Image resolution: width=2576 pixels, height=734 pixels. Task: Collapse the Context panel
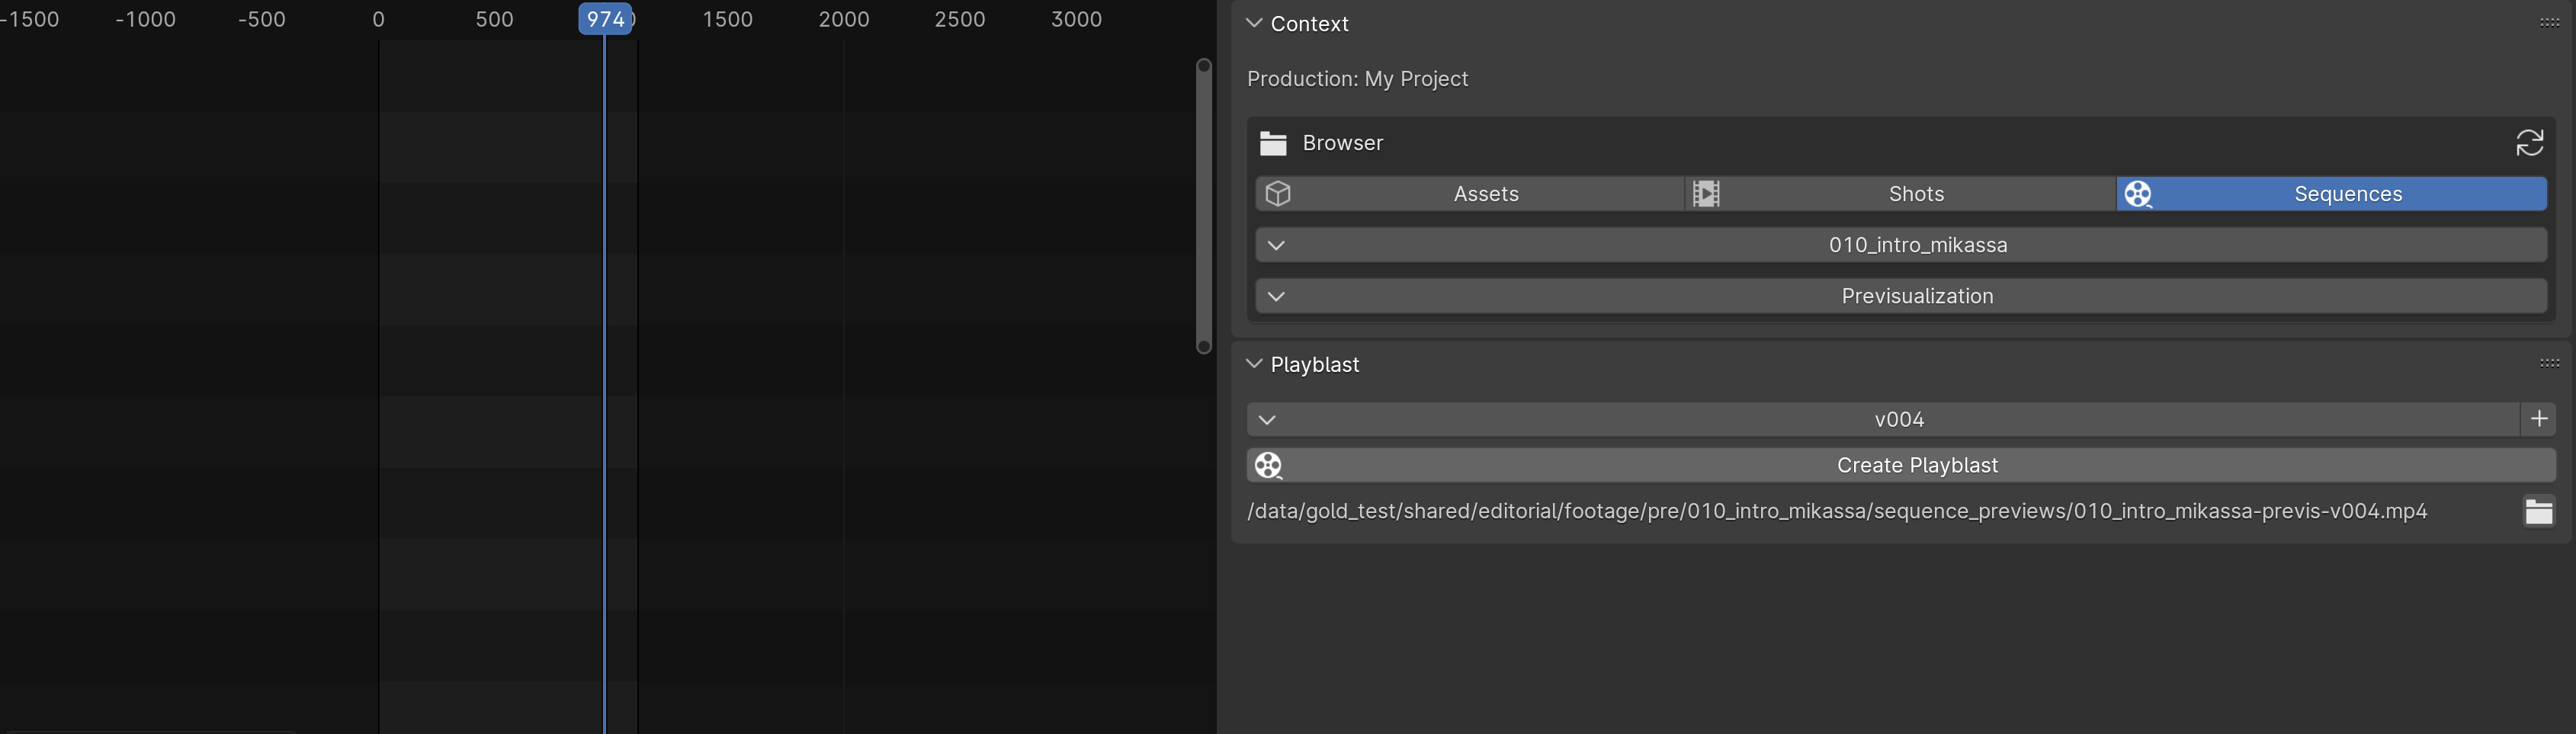coord(1254,23)
